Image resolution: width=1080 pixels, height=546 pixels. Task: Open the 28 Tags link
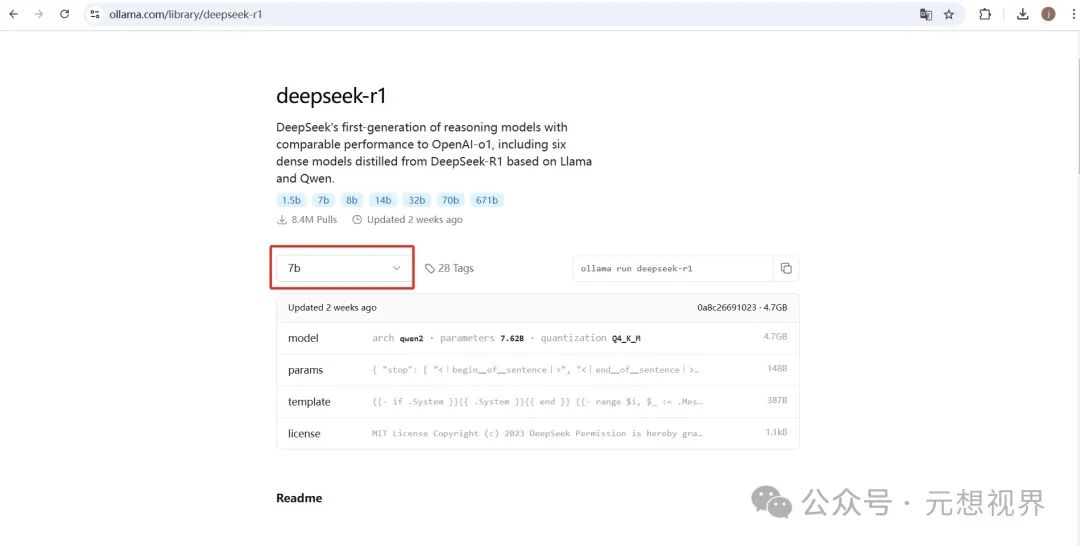click(x=449, y=269)
